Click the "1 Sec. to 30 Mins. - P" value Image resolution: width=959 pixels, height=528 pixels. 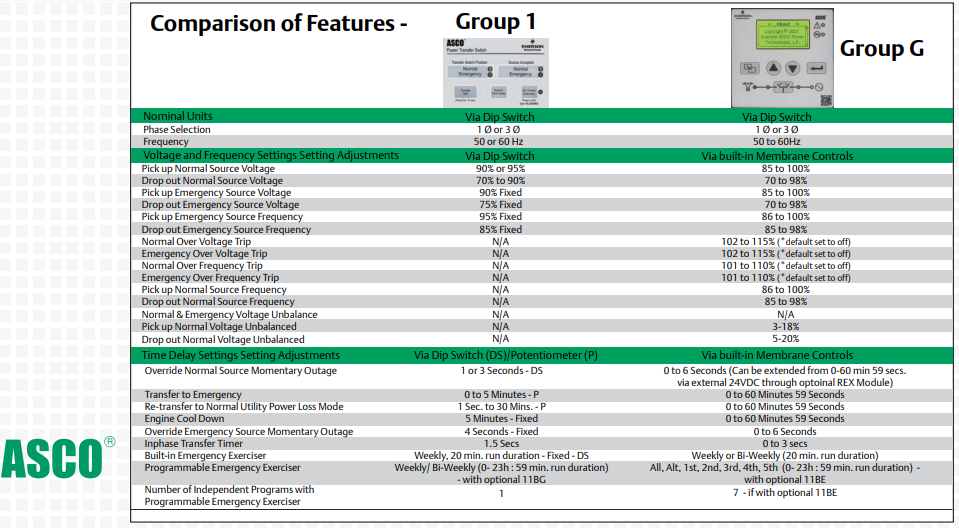[x=502, y=407]
